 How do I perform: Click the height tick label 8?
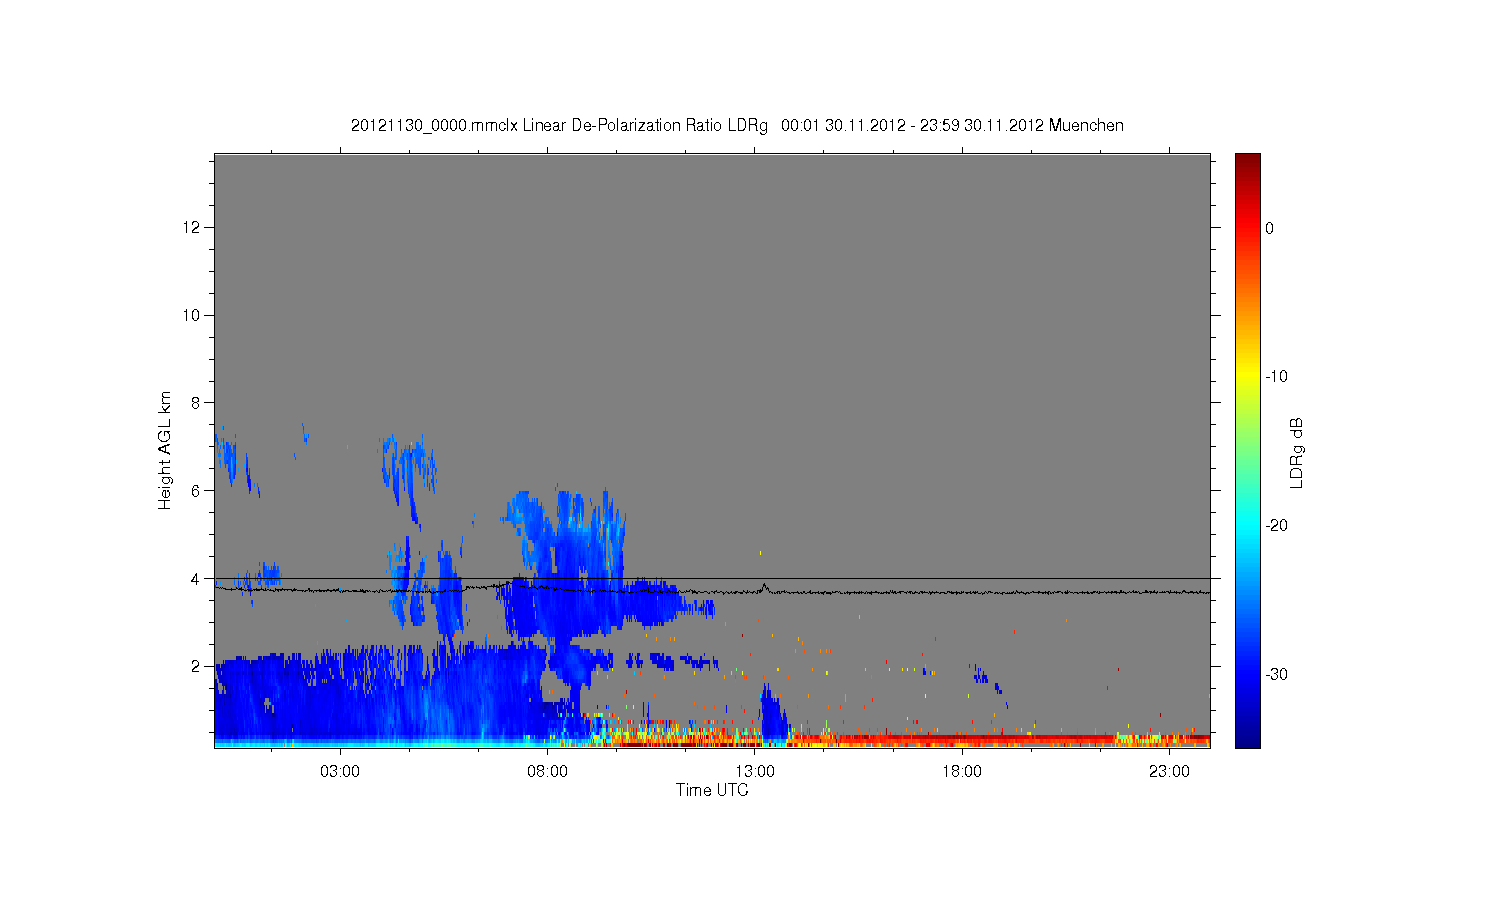point(196,403)
